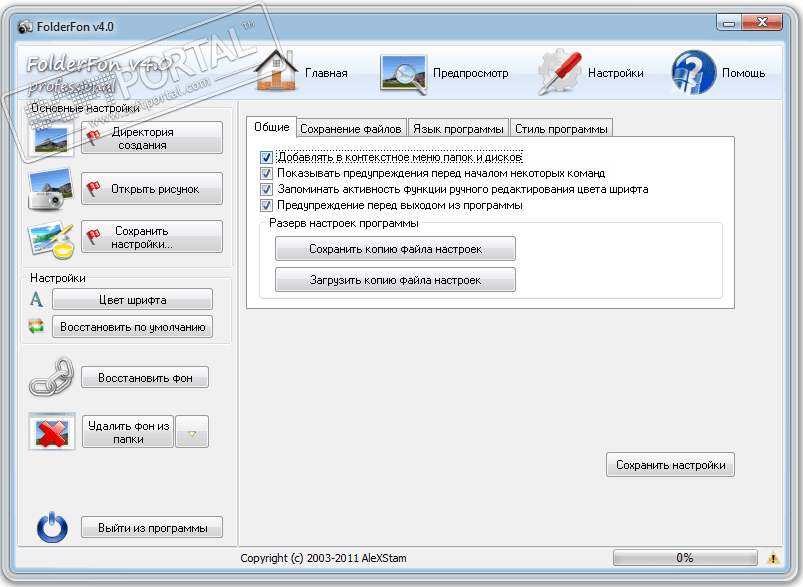The width and height of the screenshot is (803, 587).
Task: Click the Удалить фон из папки button
Action: [128, 432]
